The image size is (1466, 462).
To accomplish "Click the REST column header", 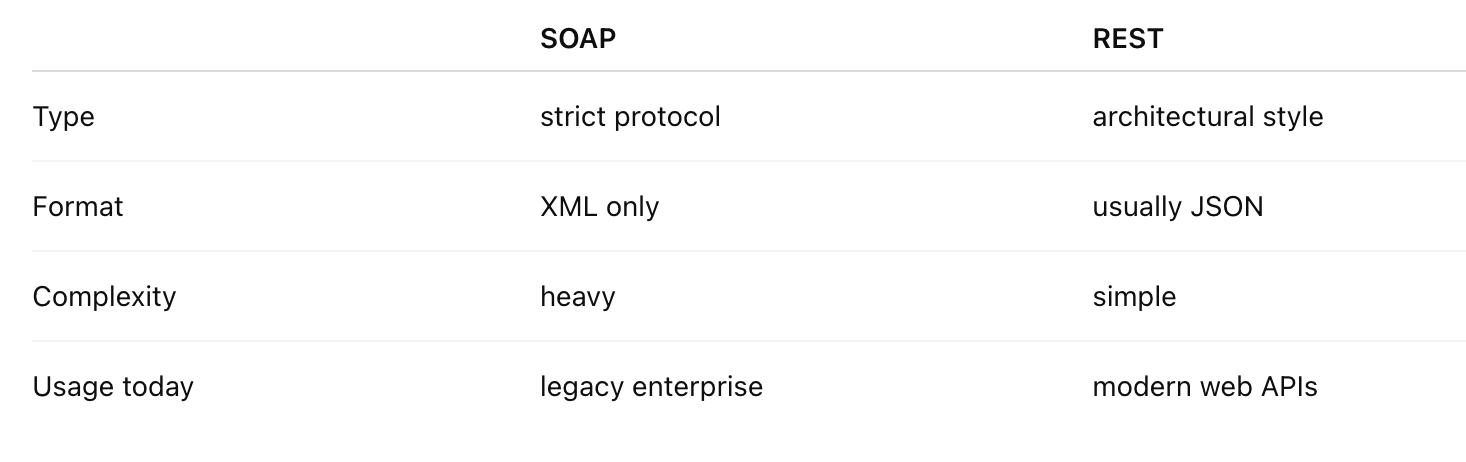I will pos(1127,39).
